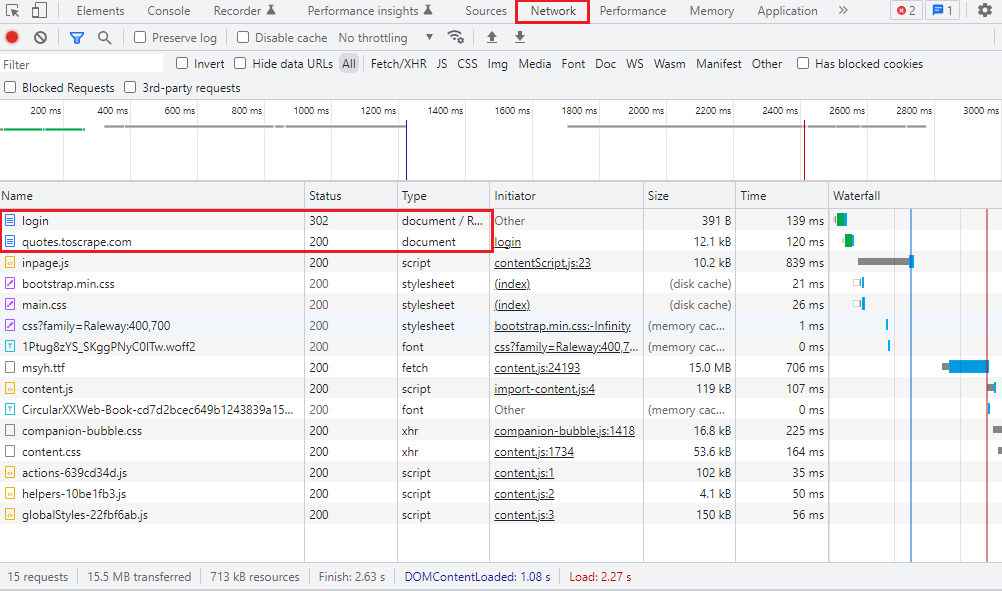
Task: Expand more DevTools tabs chevron
Action: click(x=843, y=11)
